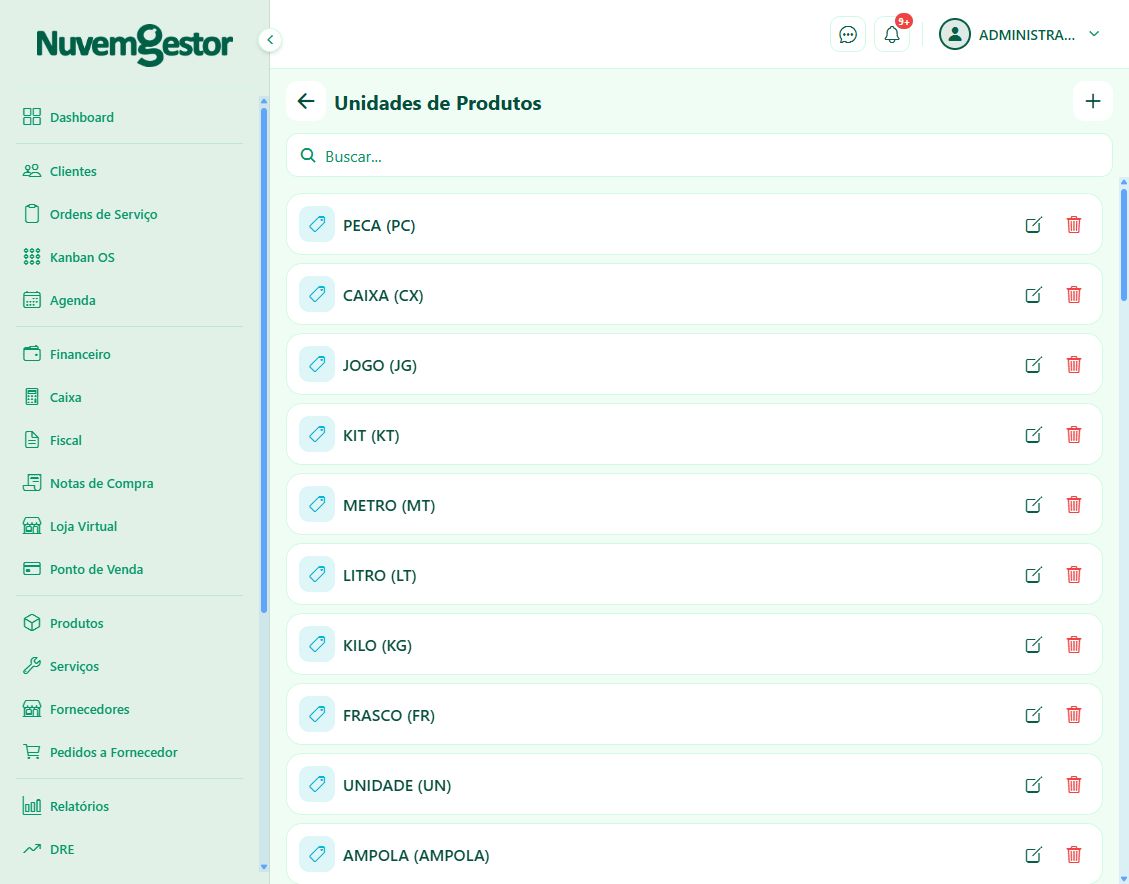Open the notifications bell
This screenshot has width=1129, height=884.
pyautogui.click(x=891, y=35)
